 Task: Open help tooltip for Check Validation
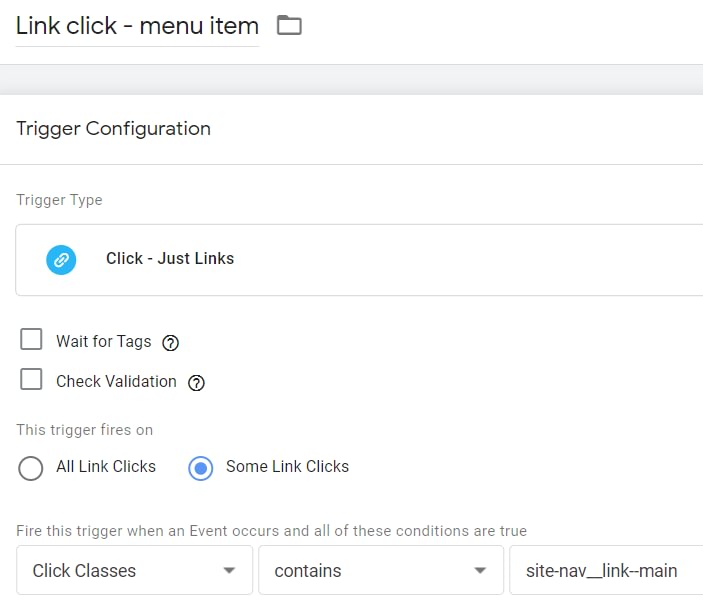pos(196,383)
